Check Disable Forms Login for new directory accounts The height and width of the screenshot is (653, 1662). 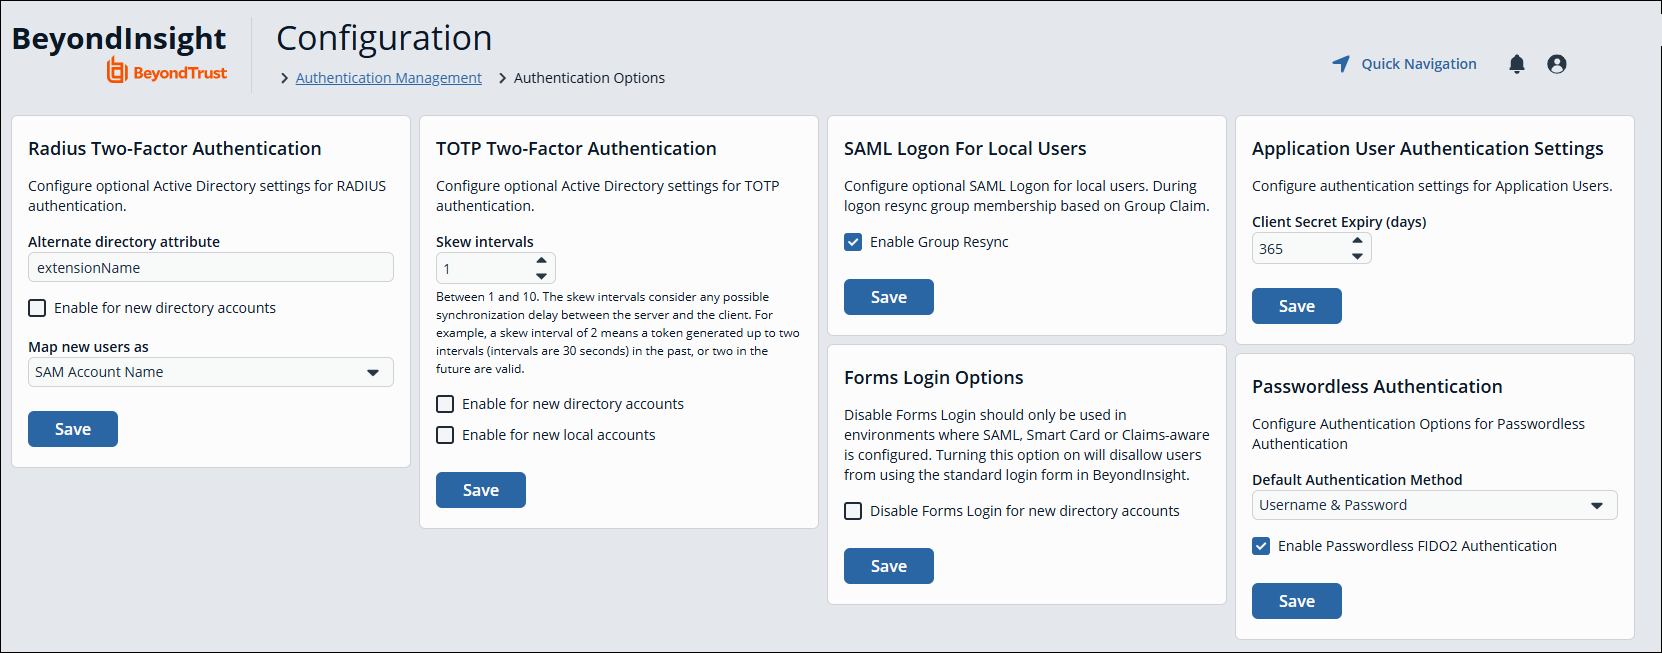coord(853,511)
